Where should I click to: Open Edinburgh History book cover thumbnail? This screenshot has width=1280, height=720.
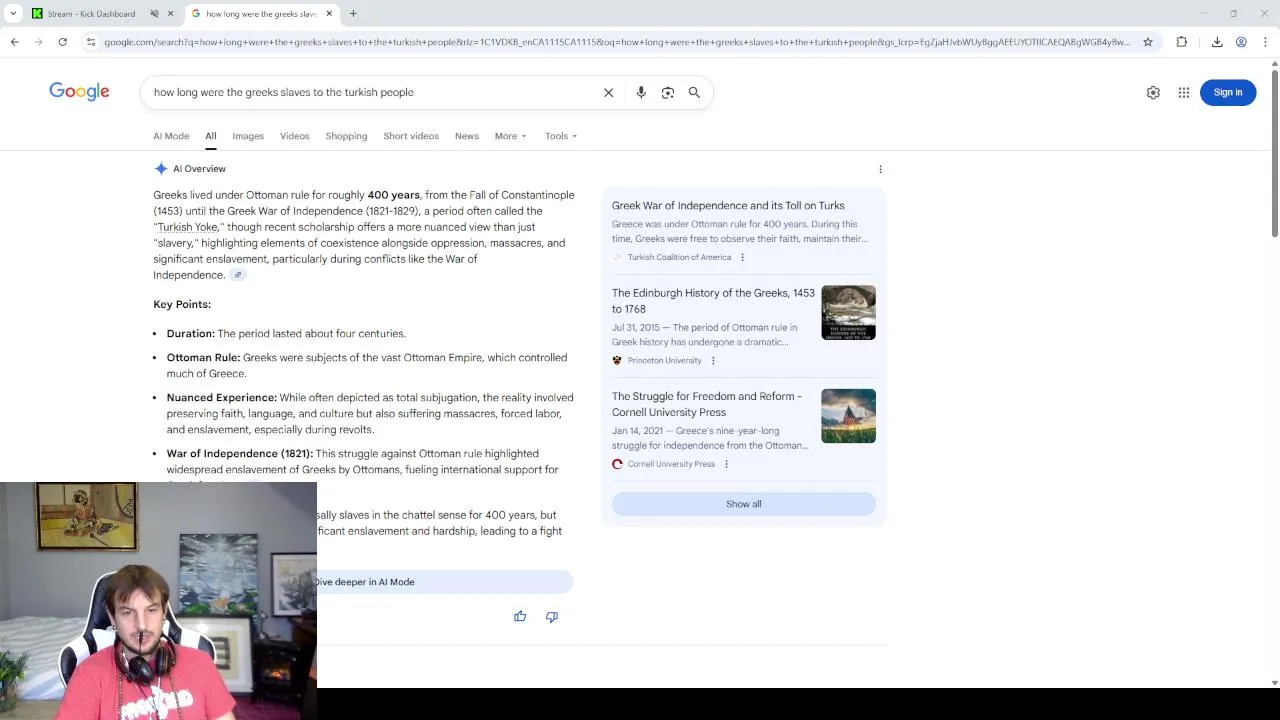tap(848, 312)
